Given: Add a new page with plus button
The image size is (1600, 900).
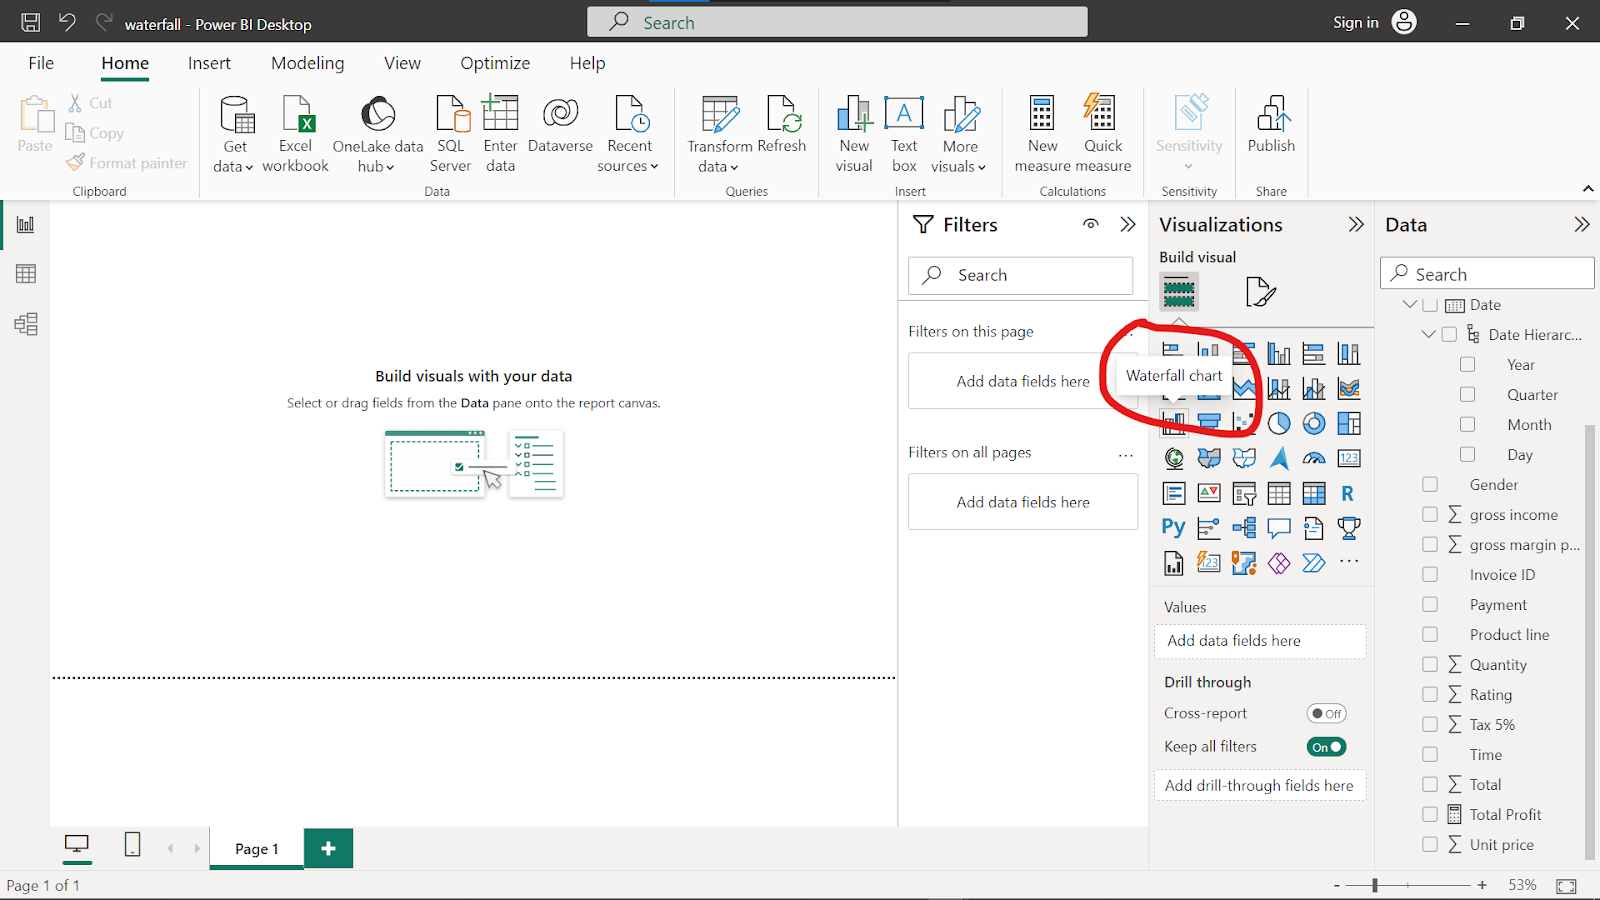Looking at the screenshot, I should pyautogui.click(x=328, y=848).
